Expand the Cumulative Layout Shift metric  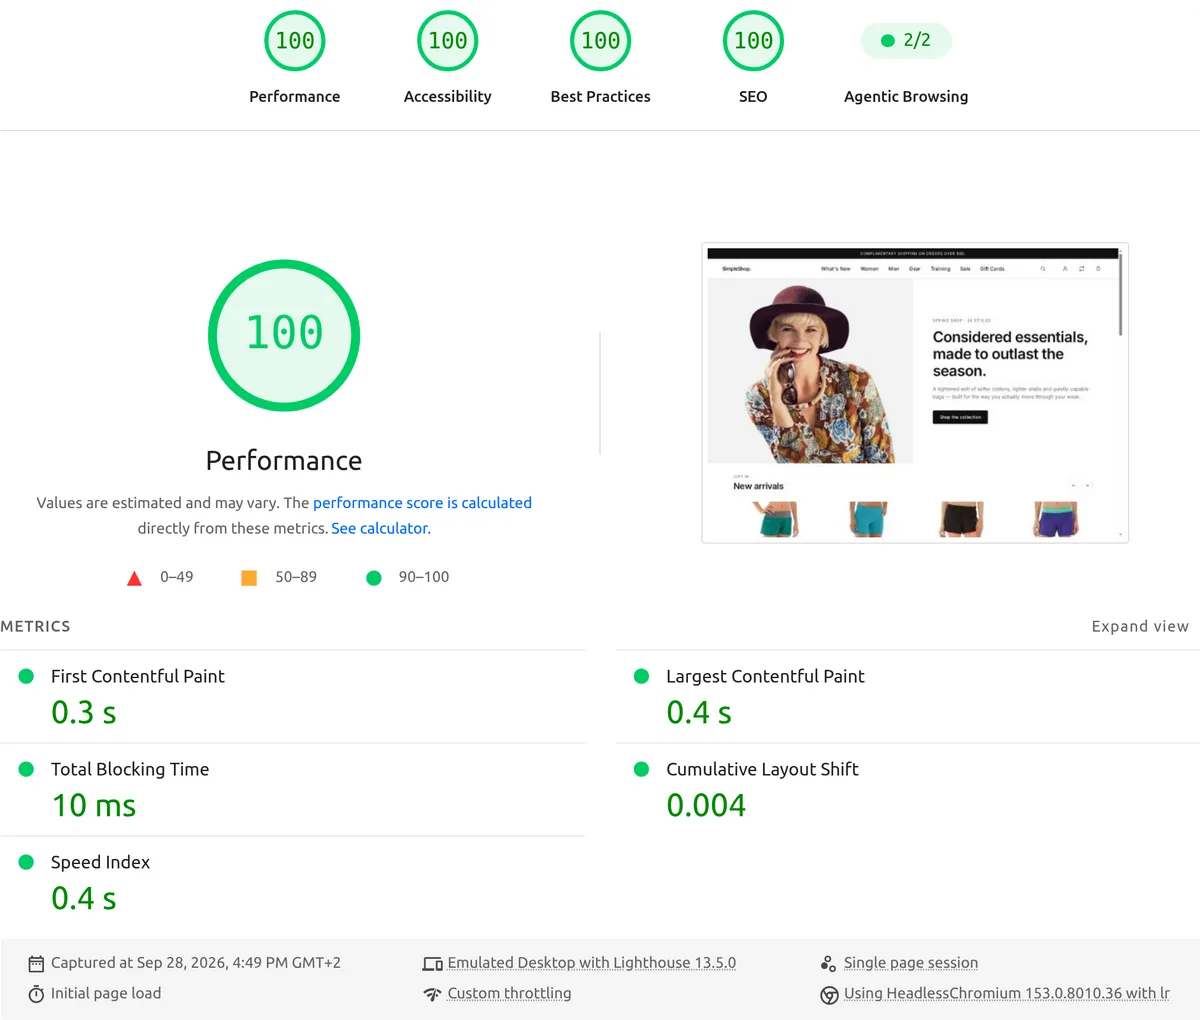pyautogui.click(x=908, y=790)
